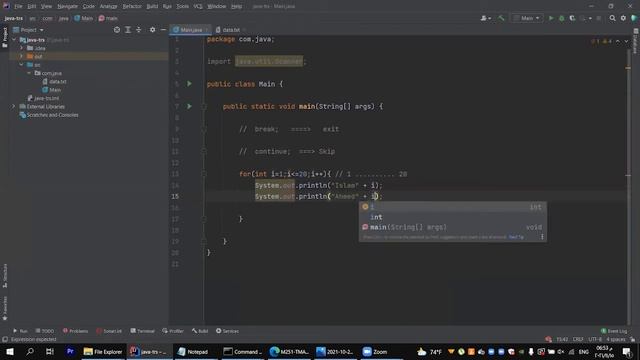Open Build menu

pos(152,6)
